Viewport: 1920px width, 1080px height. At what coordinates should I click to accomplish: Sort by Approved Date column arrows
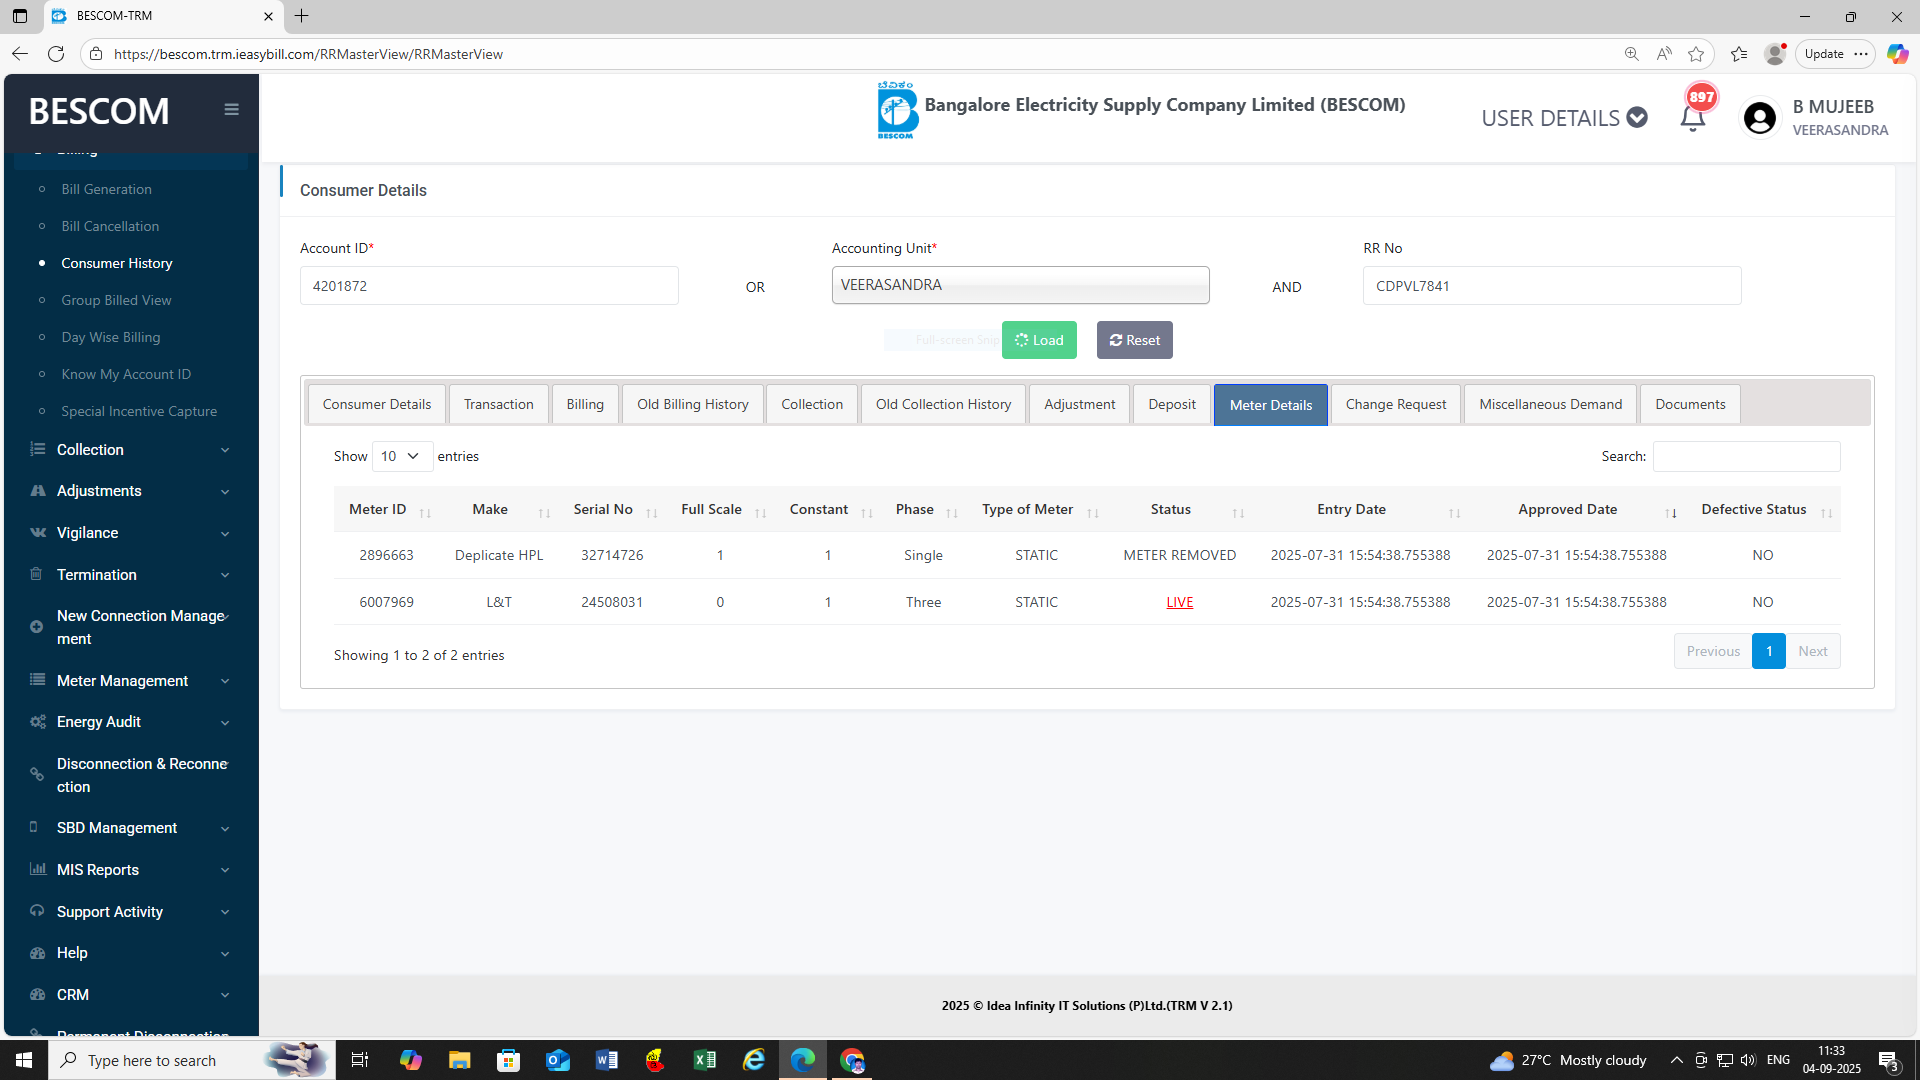[1671, 512]
